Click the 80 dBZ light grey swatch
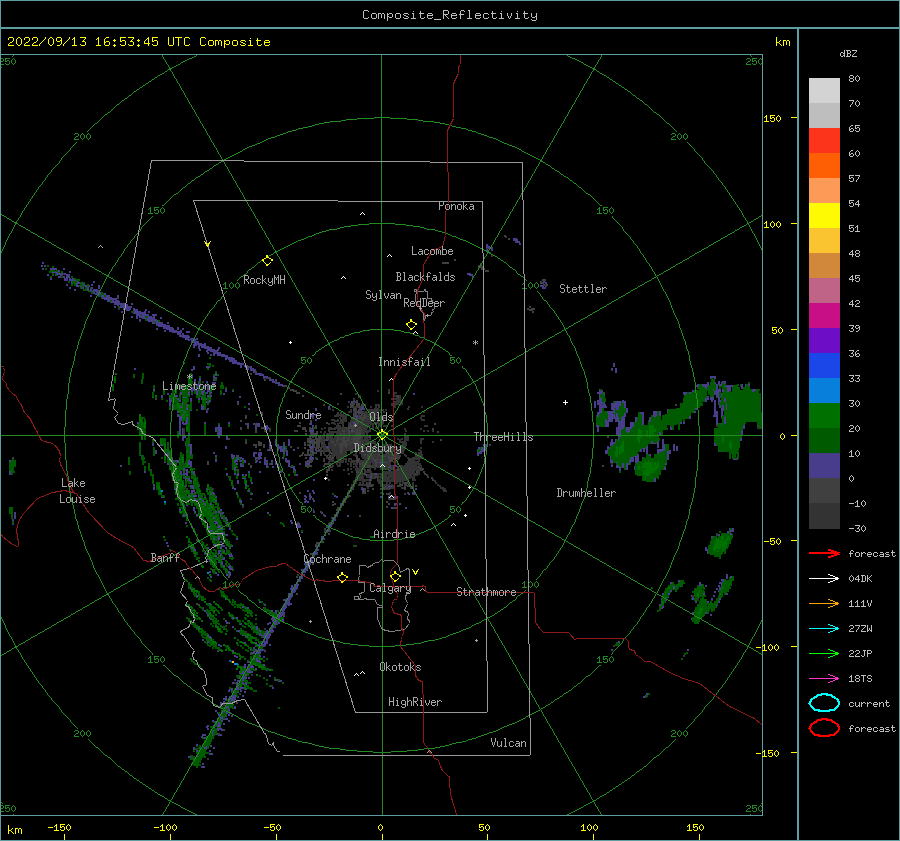900x841 pixels. point(824,91)
